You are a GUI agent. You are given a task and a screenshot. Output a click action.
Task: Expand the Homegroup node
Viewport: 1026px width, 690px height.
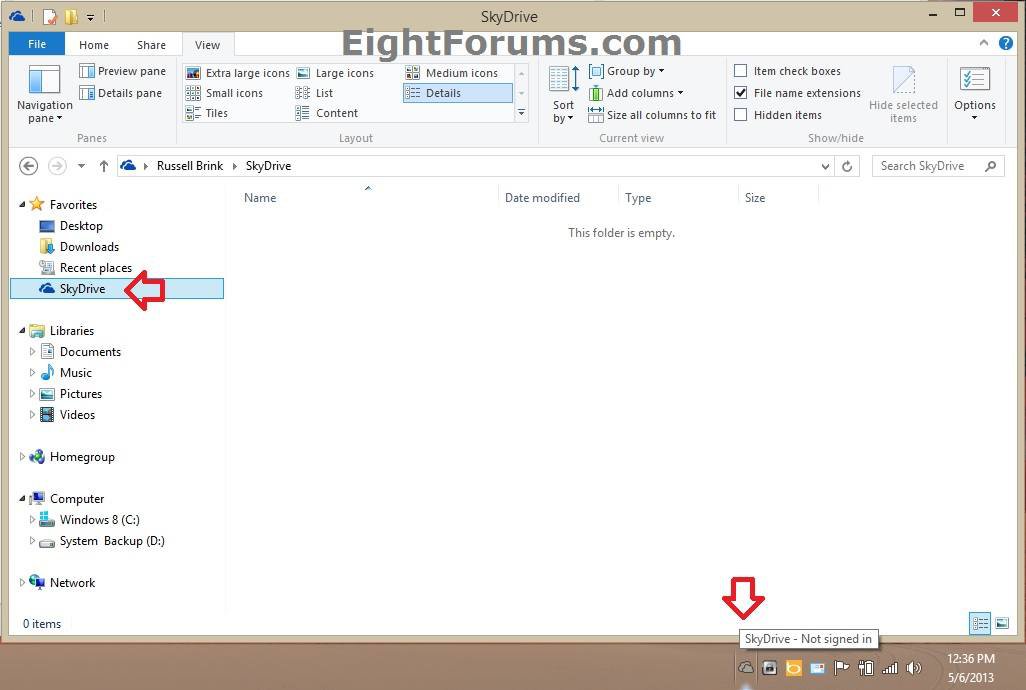pyautogui.click(x=22, y=457)
